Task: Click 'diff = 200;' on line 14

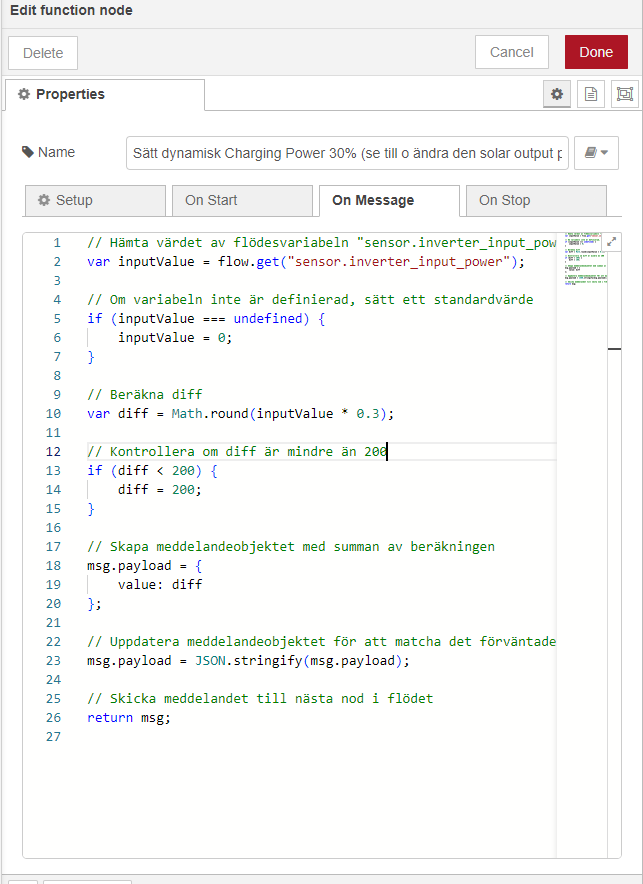Action: click(159, 489)
